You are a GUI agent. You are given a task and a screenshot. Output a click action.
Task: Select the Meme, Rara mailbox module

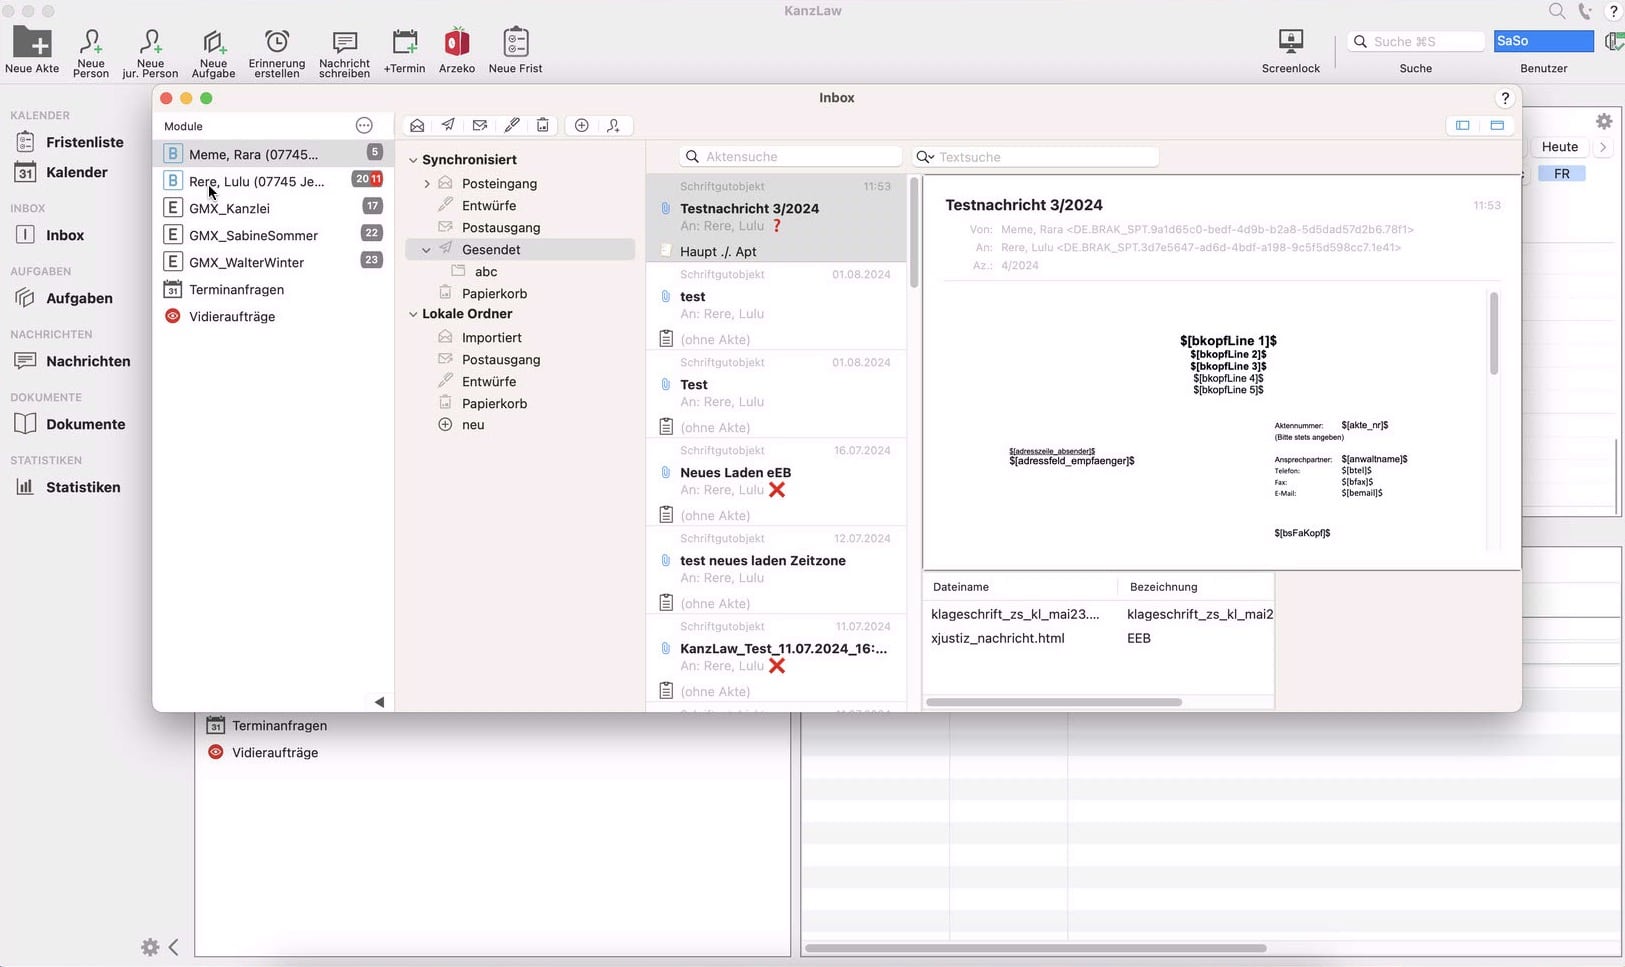[x=273, y=154]
